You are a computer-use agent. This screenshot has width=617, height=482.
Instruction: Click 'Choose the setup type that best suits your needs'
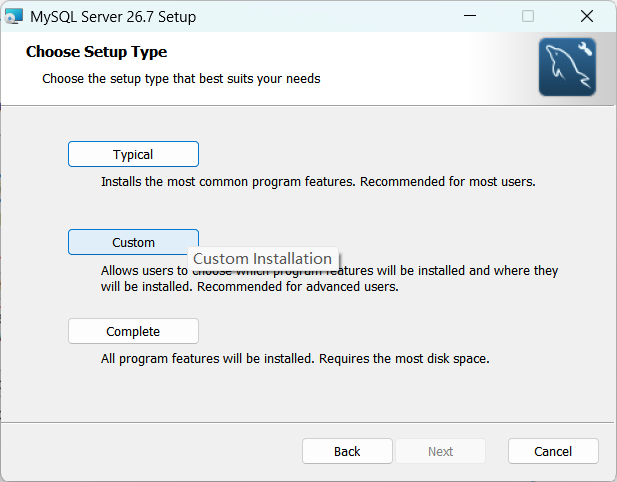(181, 79)
